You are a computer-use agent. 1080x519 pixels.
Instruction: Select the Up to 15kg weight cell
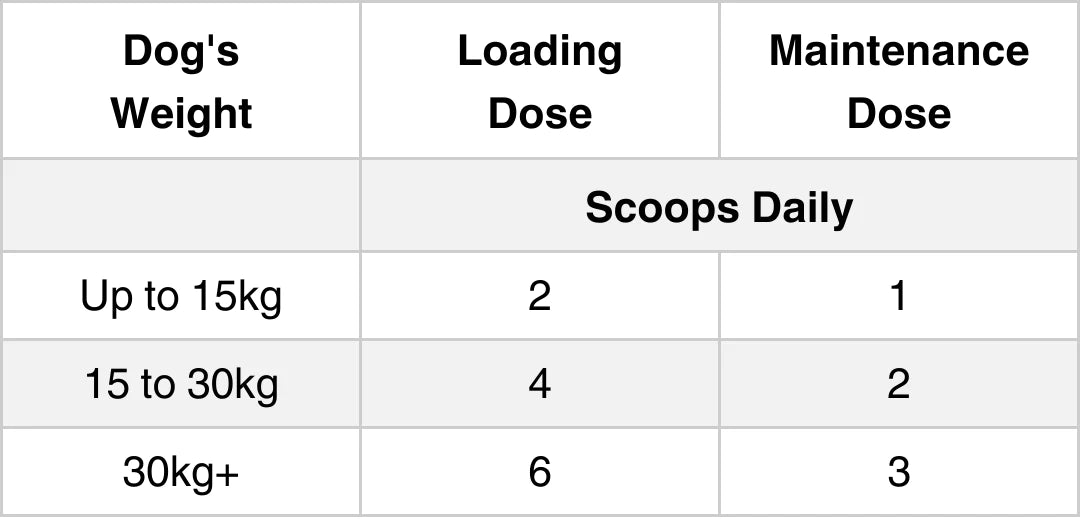coord(181,296)
